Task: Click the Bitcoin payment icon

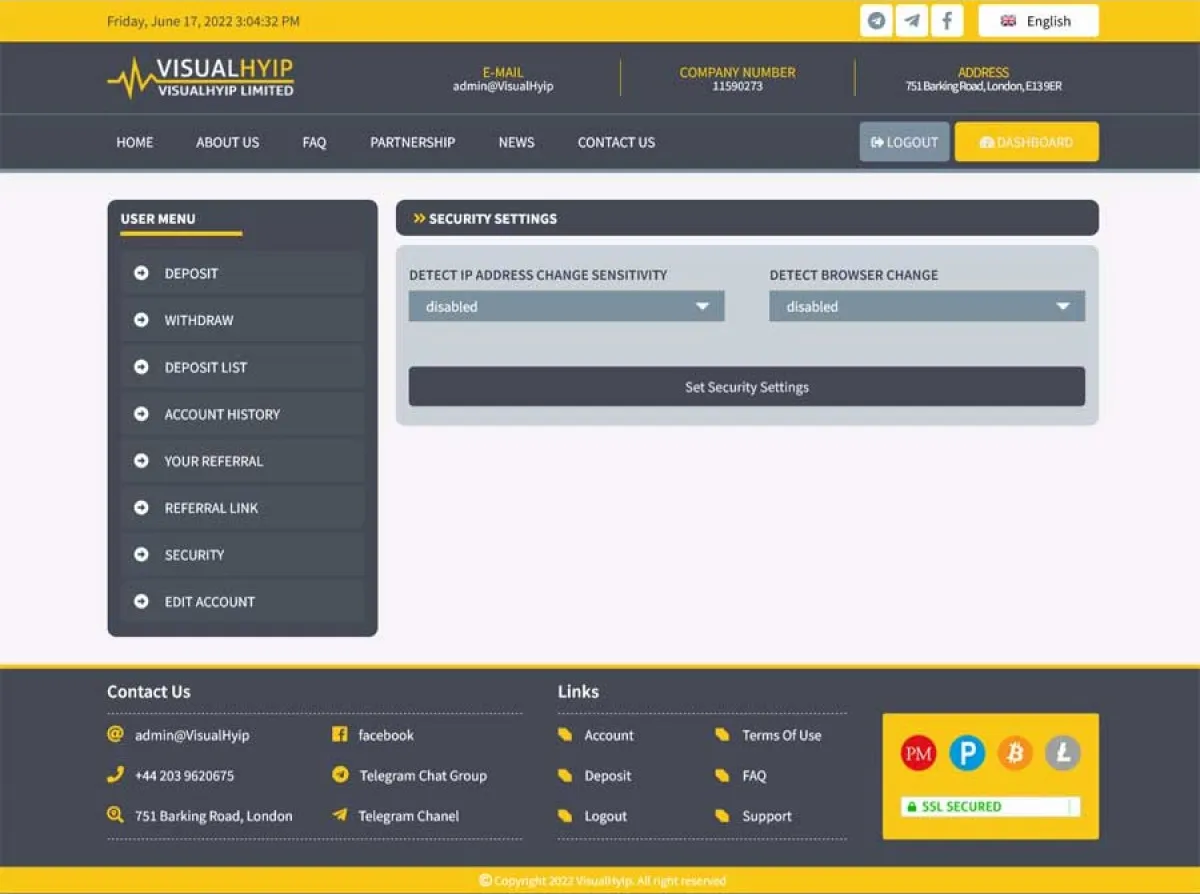Action: [1015, 753]
